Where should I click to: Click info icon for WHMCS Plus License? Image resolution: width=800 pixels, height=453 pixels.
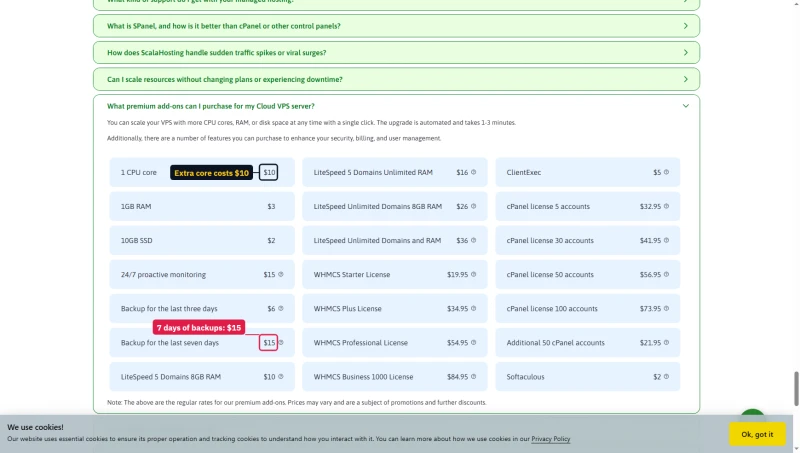pyautogui.click(x=473, y=309)
